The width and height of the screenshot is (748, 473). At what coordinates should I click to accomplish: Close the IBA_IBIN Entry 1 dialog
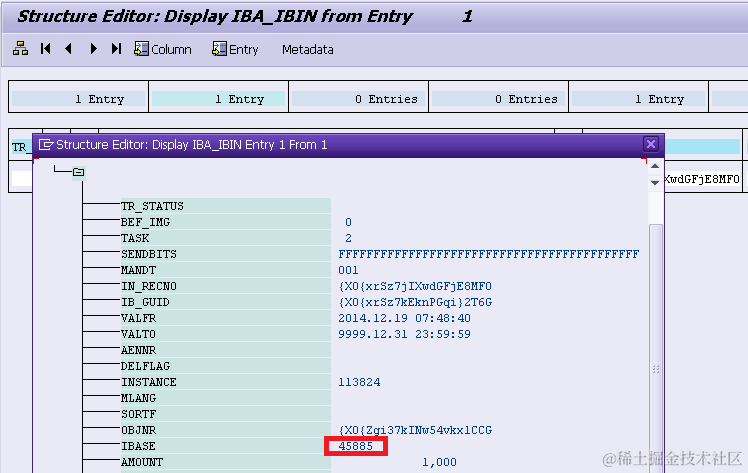[651, 144]
